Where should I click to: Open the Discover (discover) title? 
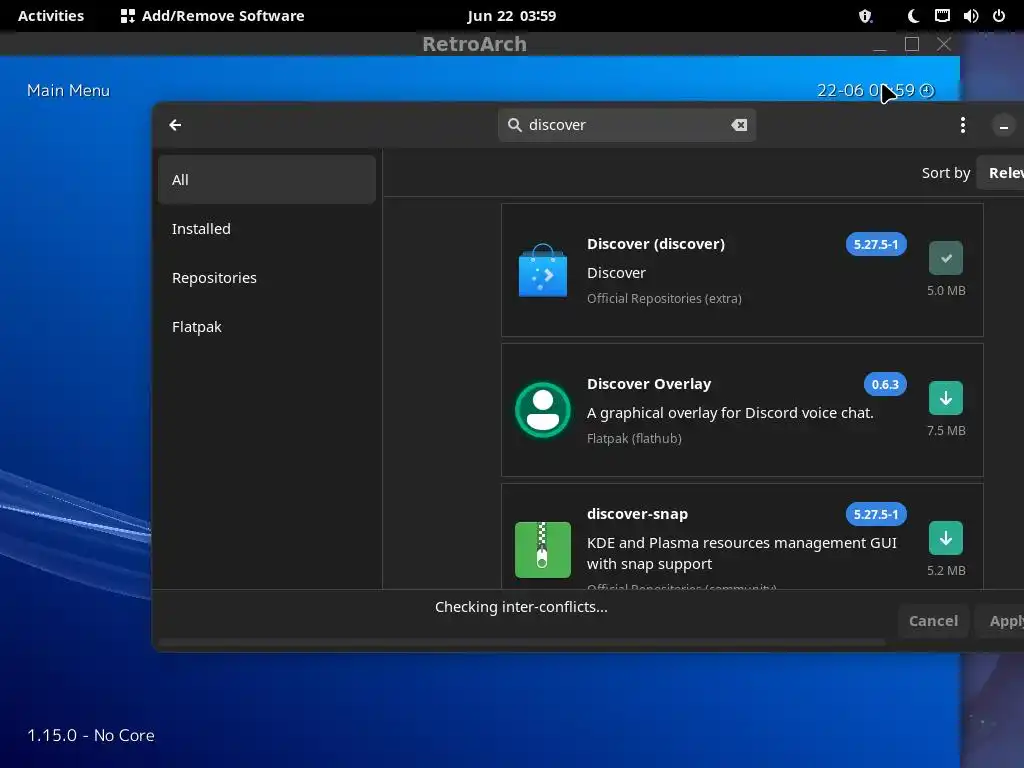(656, 244)
